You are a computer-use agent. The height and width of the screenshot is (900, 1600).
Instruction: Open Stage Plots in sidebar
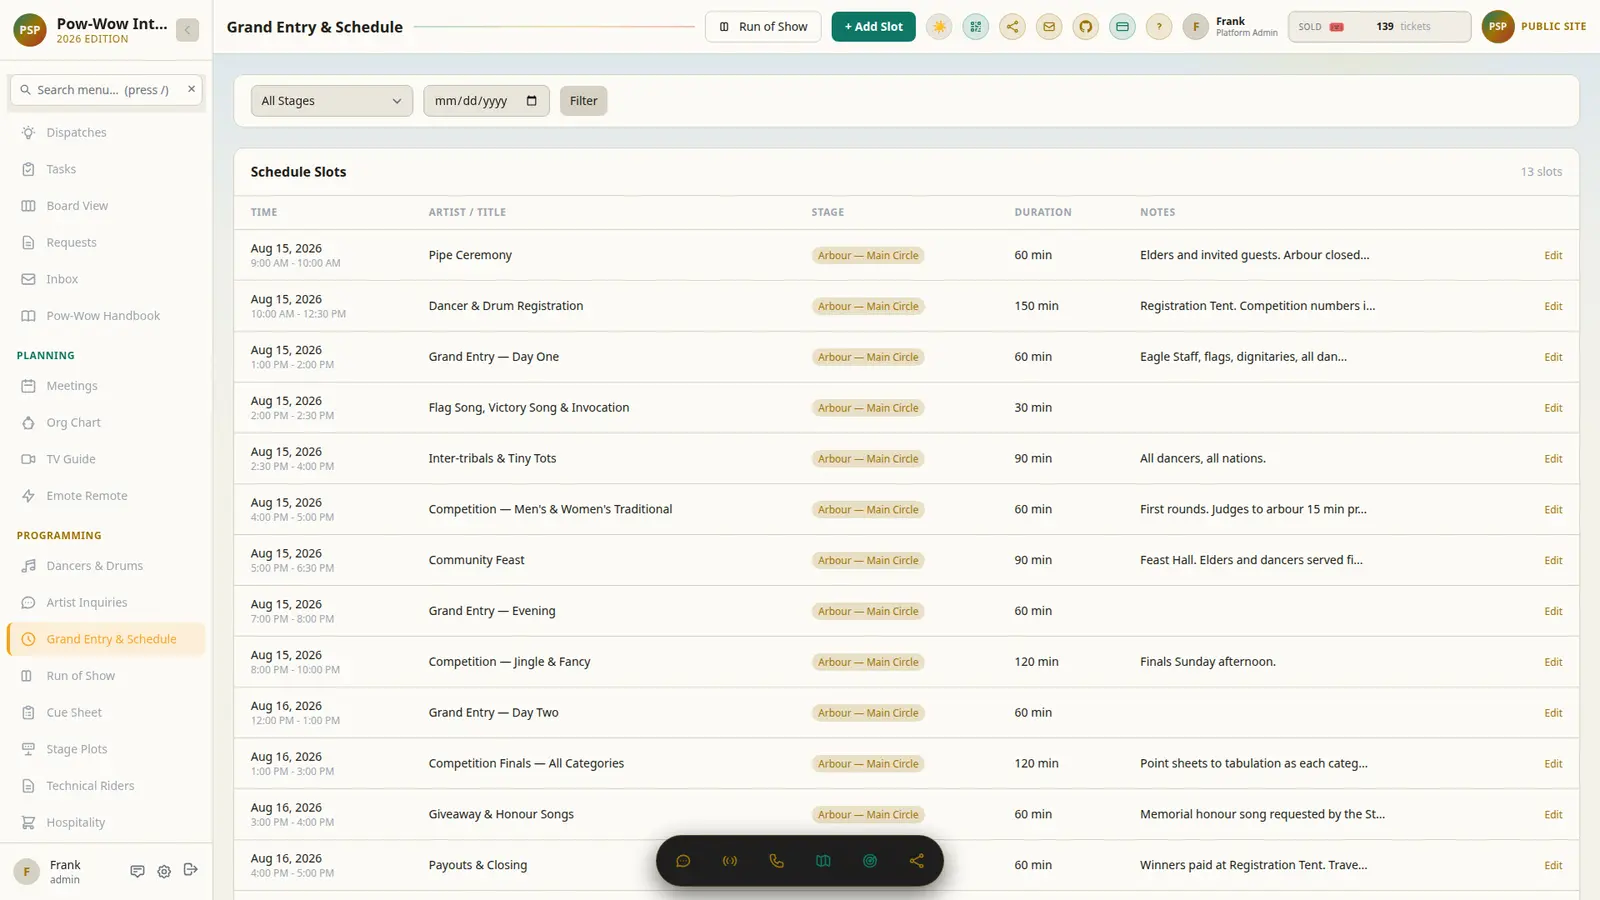(106, 749)
